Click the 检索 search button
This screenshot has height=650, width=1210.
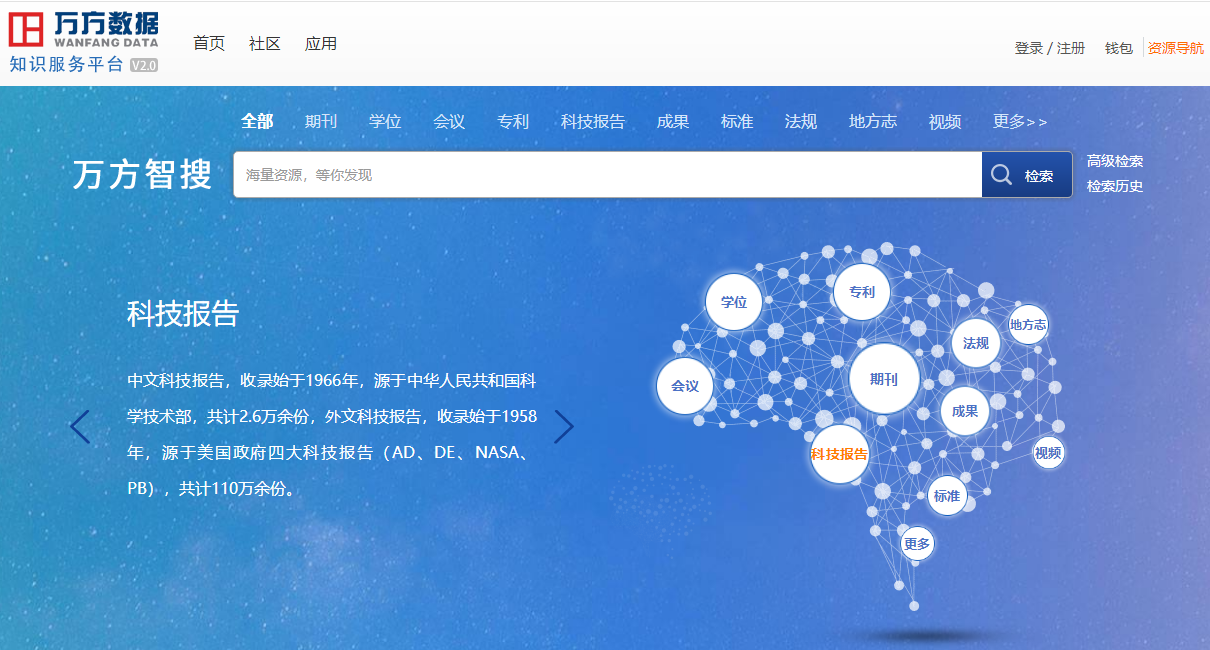click(1027, 175)
